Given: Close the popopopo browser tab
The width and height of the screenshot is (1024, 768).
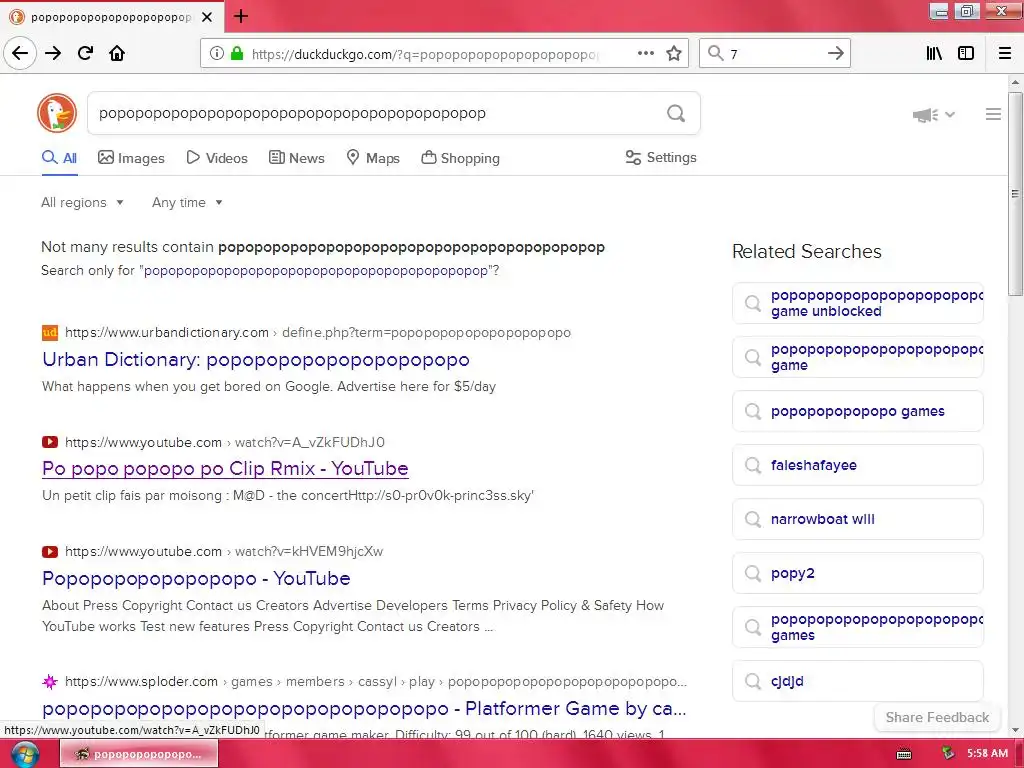Looking at the screenshot, I should pos(207,17).
